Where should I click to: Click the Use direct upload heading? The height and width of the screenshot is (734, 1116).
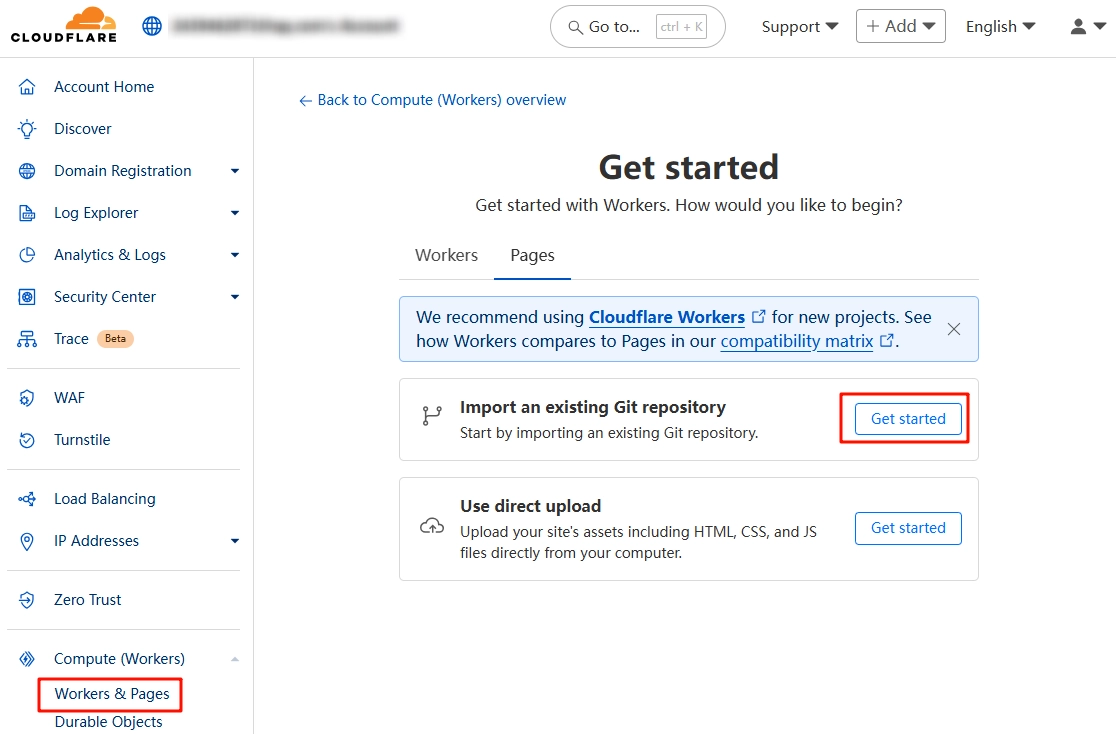(x=530, y=506)
